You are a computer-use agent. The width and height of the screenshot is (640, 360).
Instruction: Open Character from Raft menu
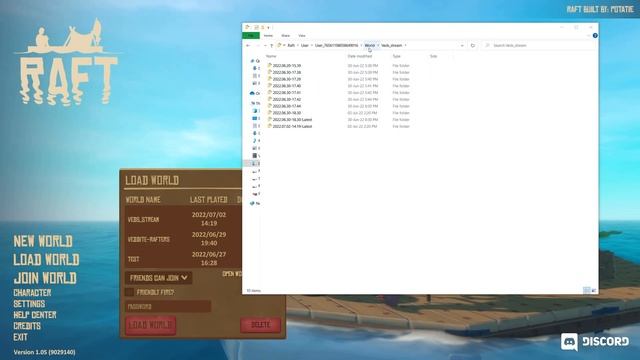[x=32, y=293]
